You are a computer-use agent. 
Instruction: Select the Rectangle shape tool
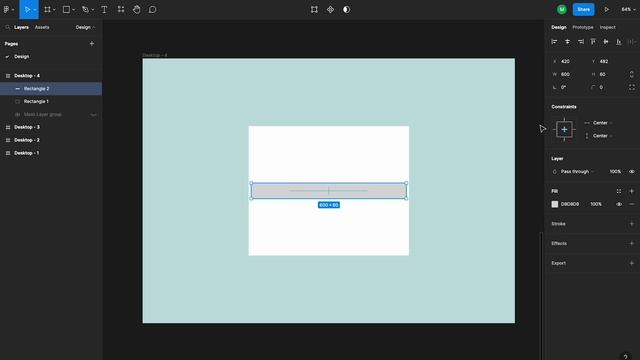tap(66, 9)
